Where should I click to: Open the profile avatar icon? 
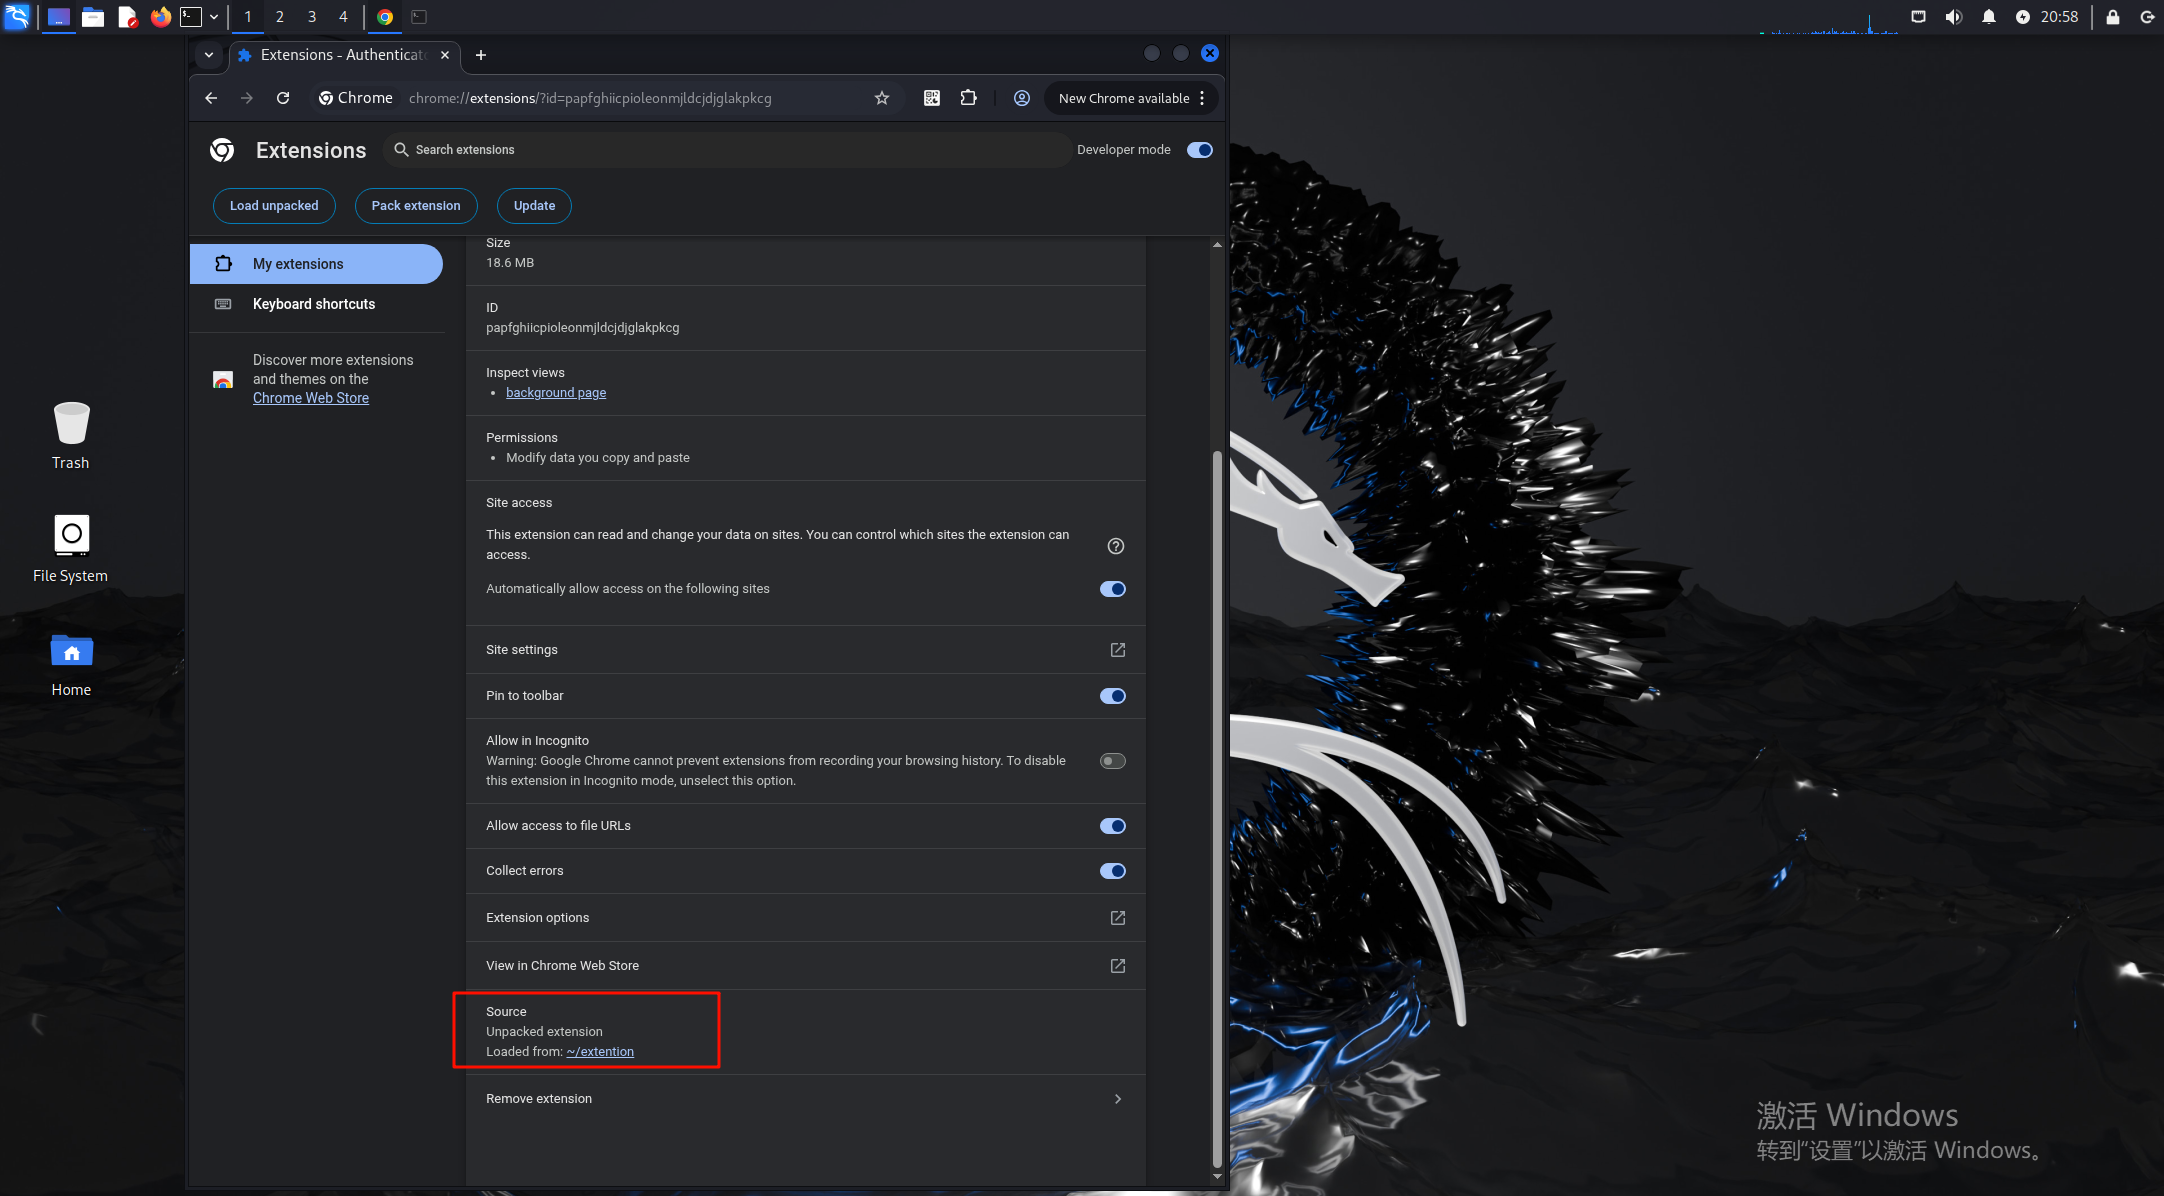click(1021, 98)
